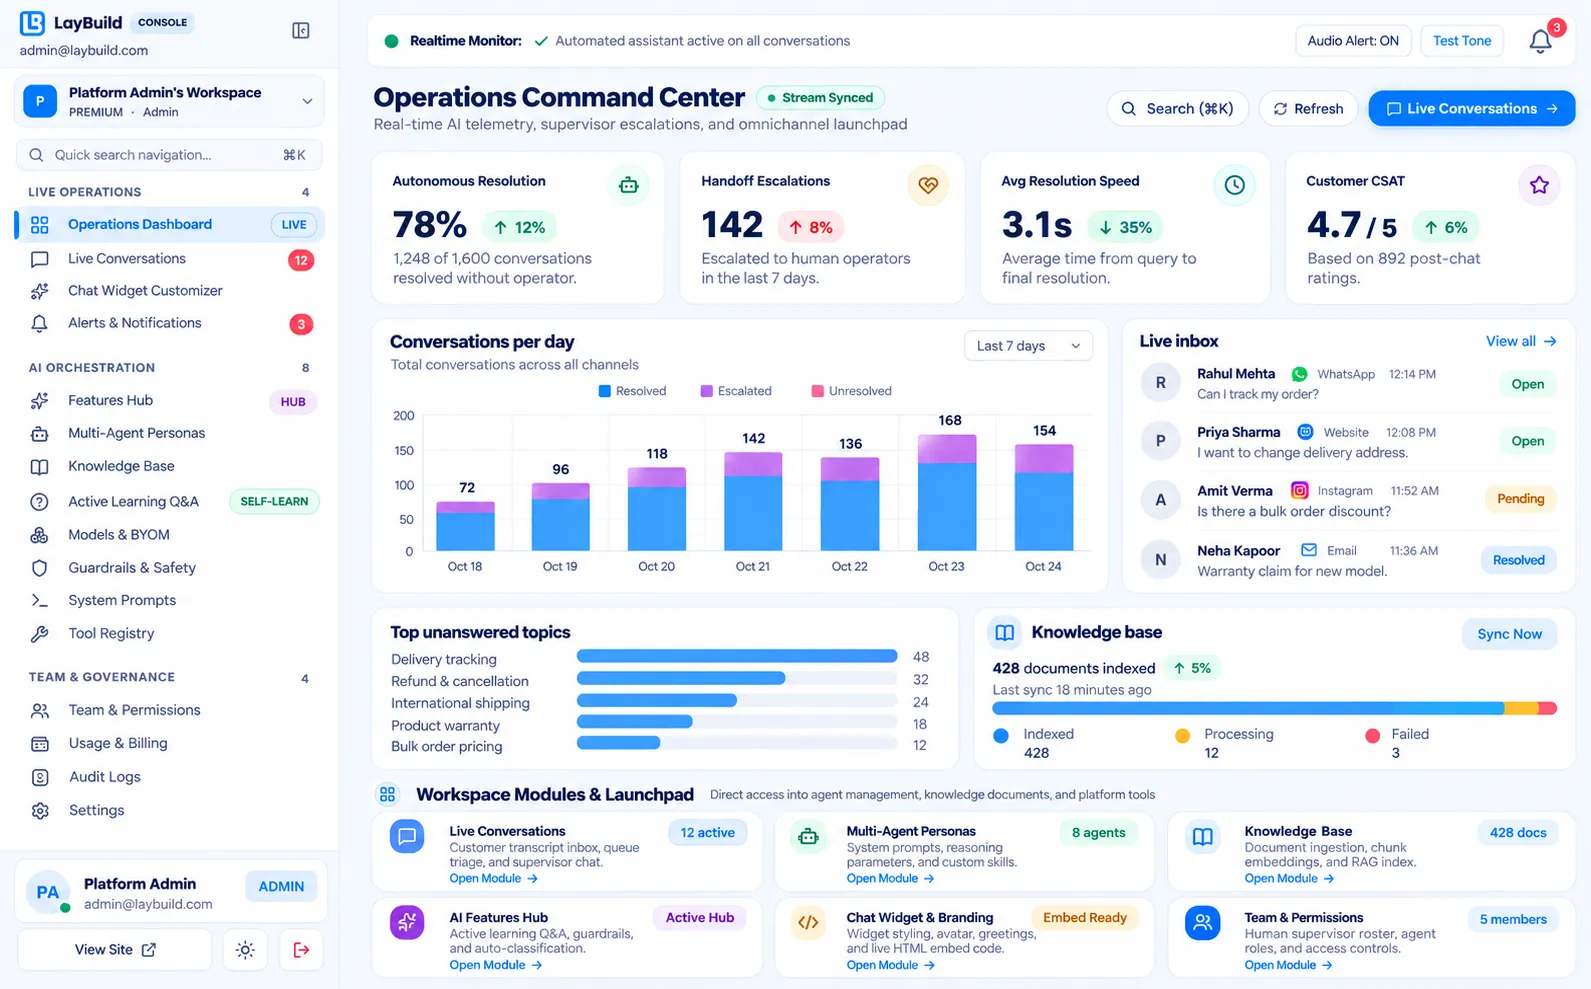This screenshot has width=1591, height=989.
Task: Click the blue Live Conversations button
Action: (1471, 109)
